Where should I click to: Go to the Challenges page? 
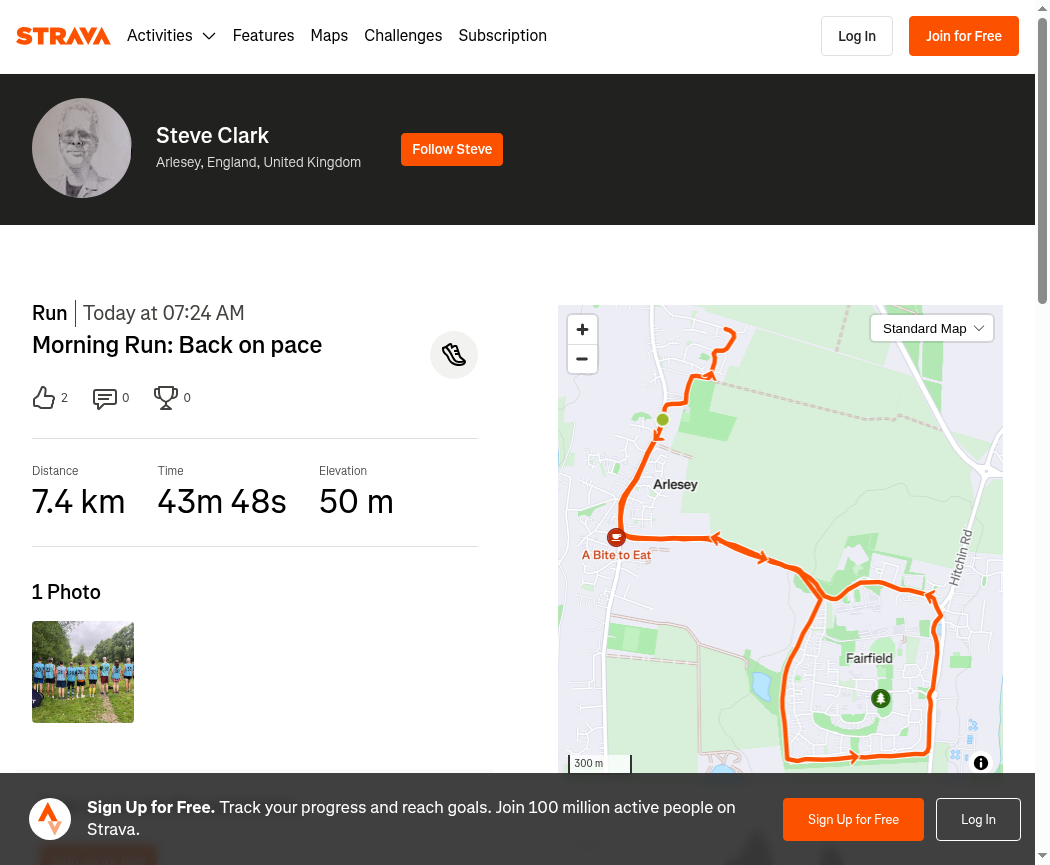403,35
